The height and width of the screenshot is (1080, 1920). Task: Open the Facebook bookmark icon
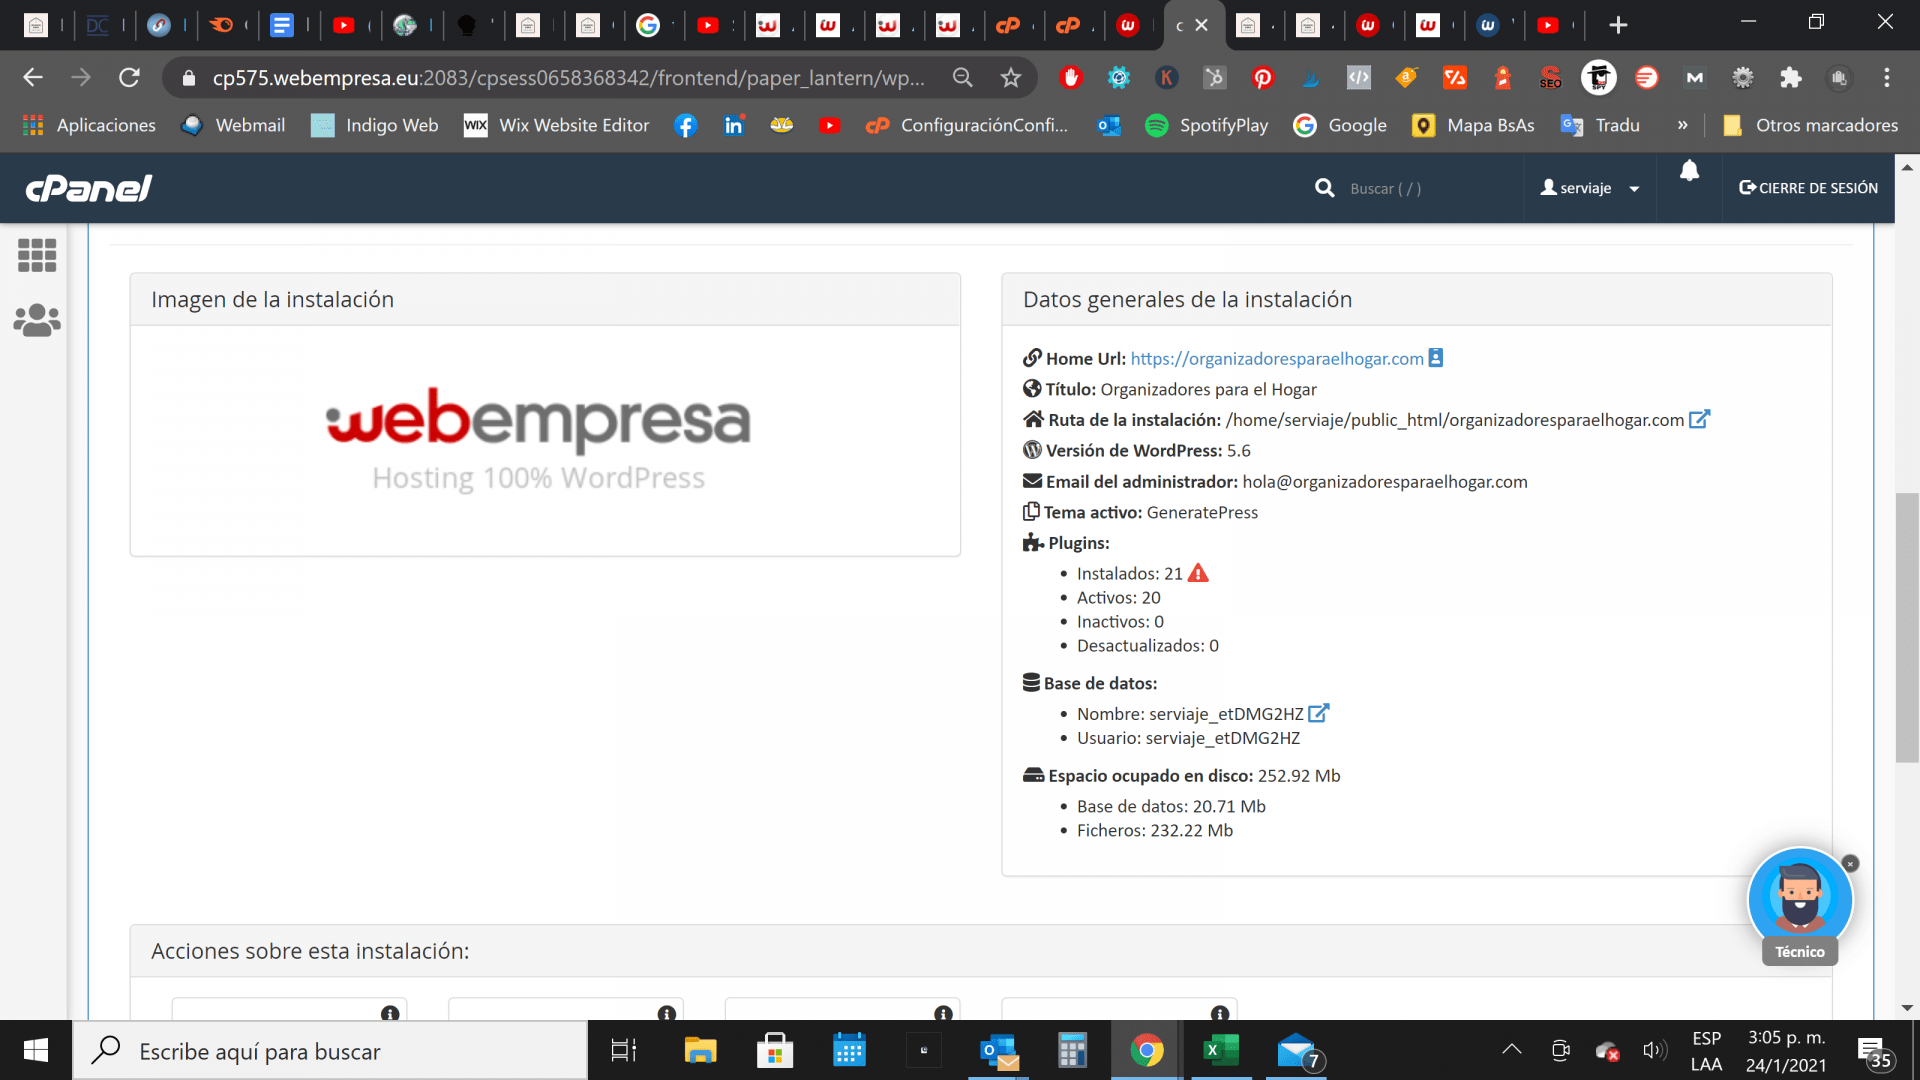pos(685,125)
